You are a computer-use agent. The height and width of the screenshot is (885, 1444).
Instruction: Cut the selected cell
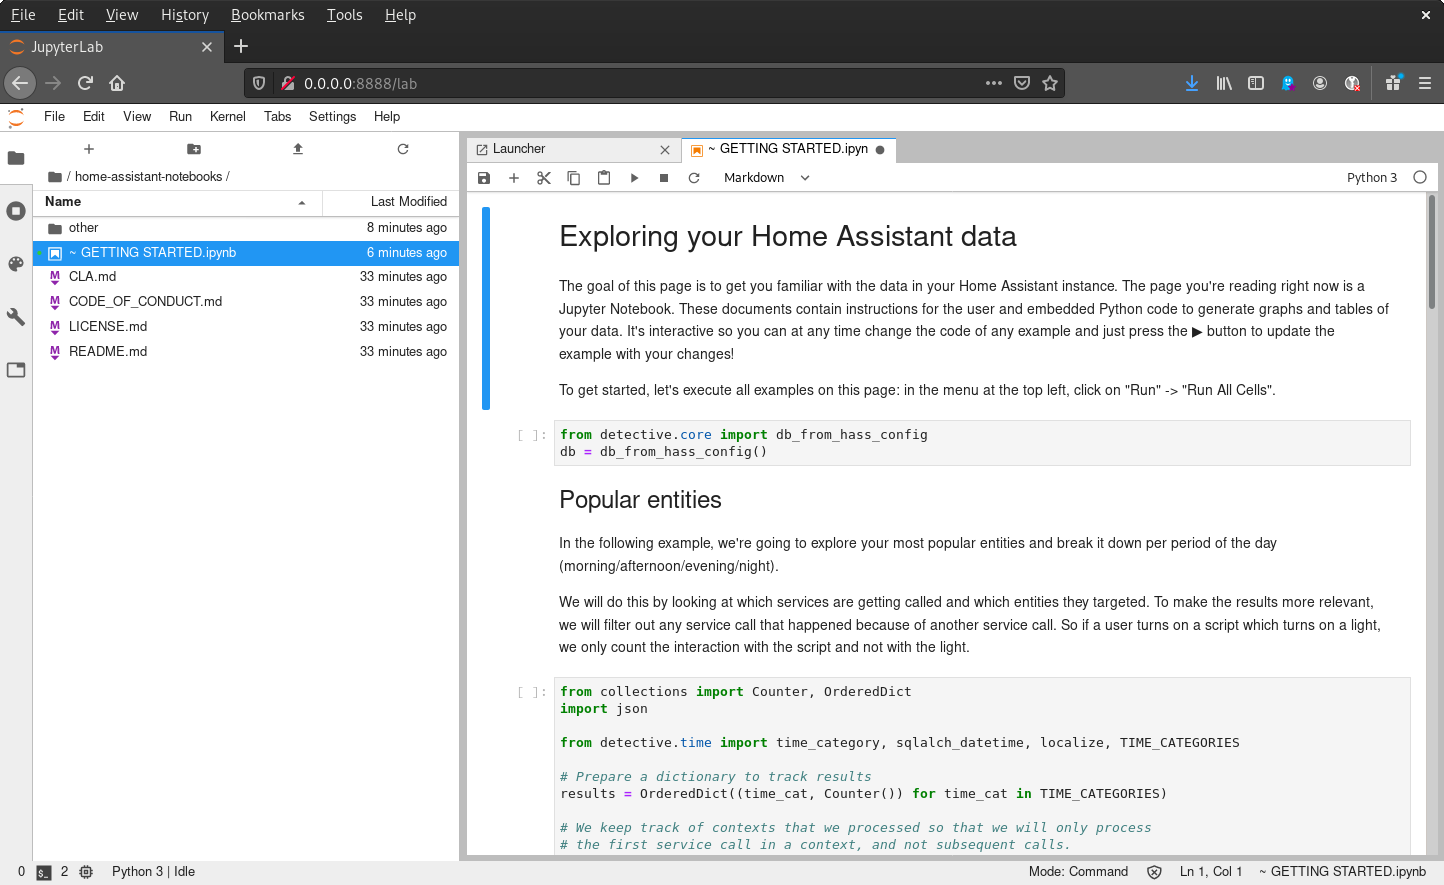544,178
